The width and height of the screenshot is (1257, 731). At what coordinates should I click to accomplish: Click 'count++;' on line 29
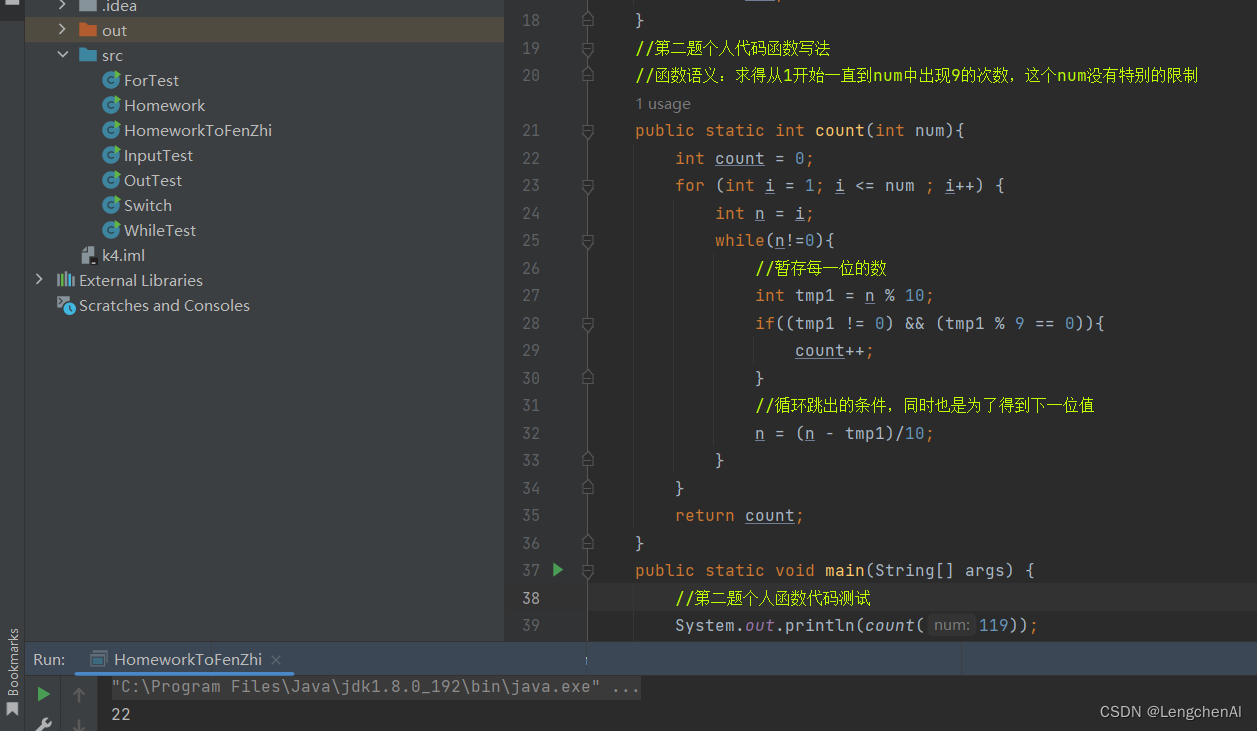[835, 351]
